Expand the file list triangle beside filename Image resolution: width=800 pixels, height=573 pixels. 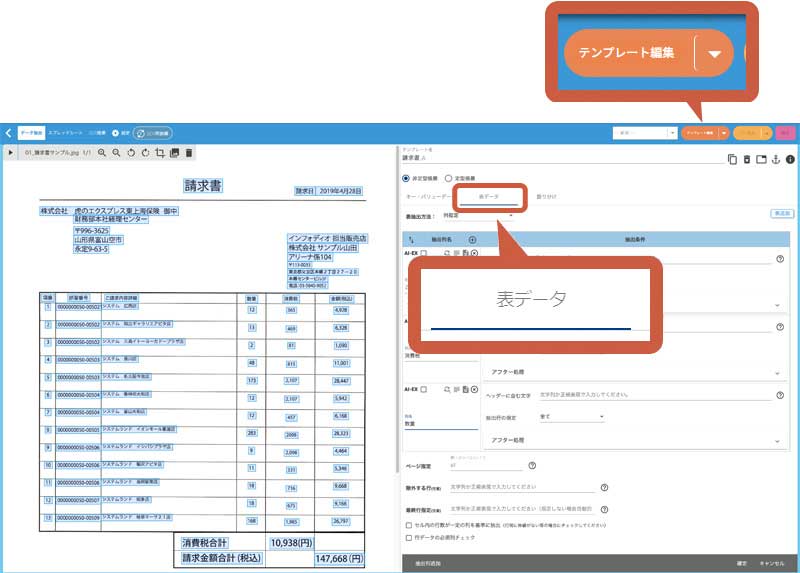[x=11, y=153]
